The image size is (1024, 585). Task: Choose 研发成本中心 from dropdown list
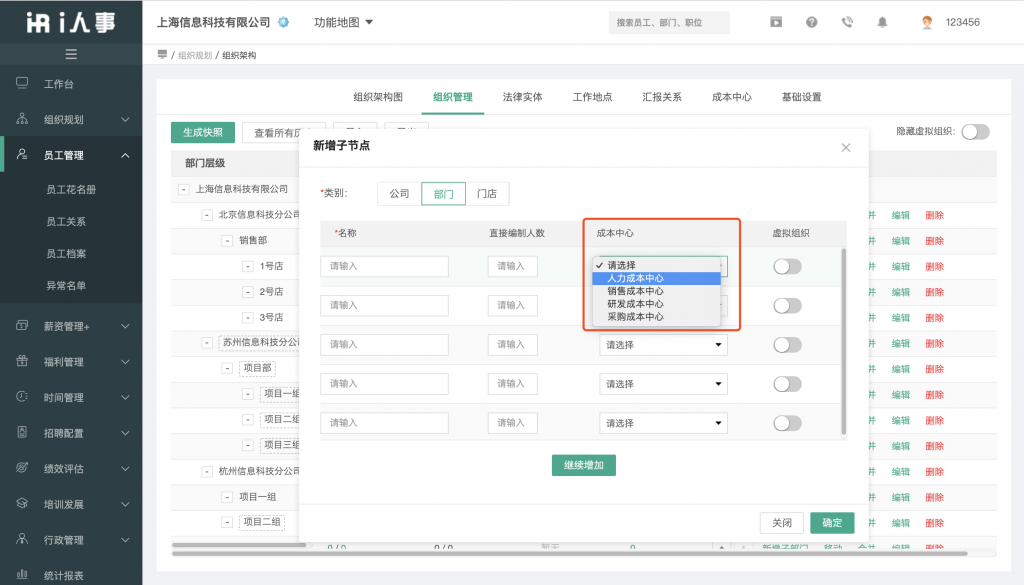(x=656, y=304)
